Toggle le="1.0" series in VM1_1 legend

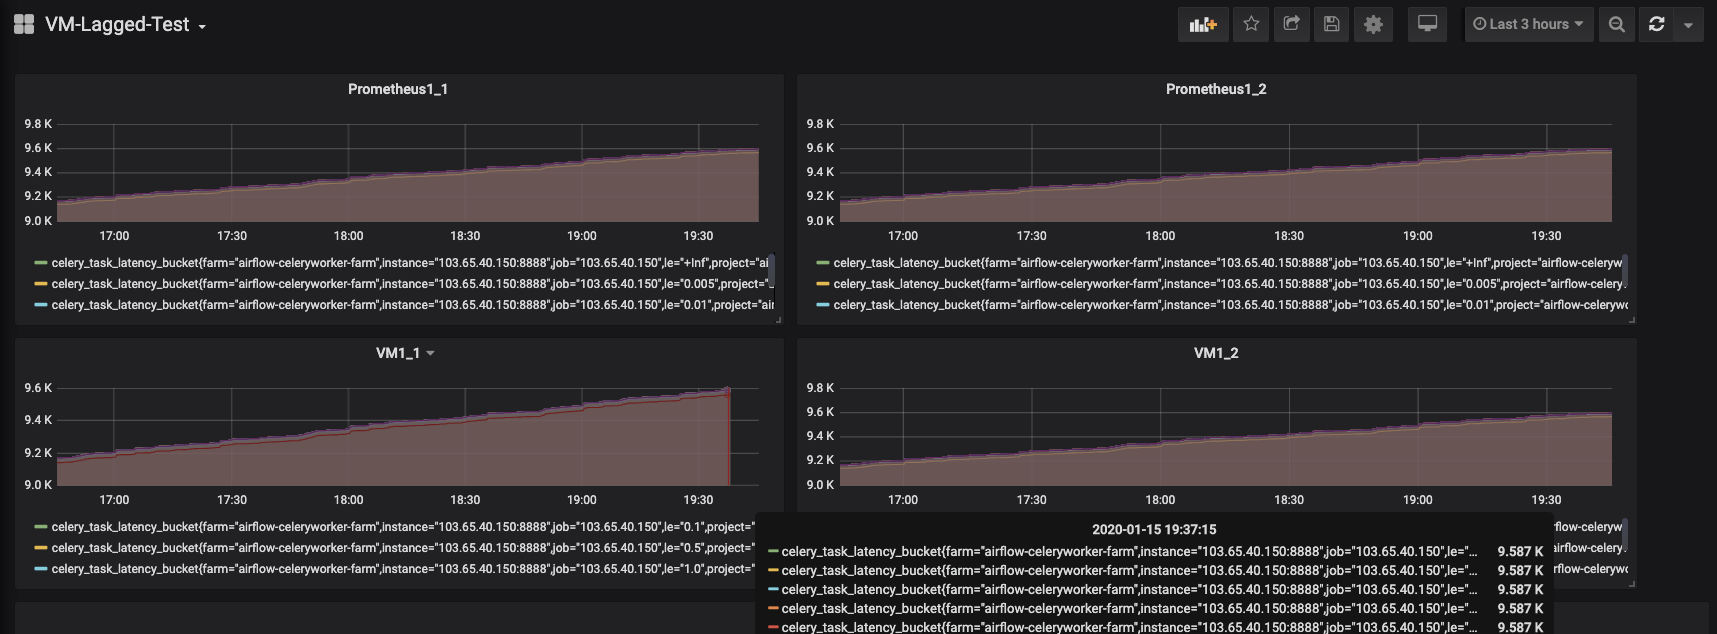coord(402,569)
